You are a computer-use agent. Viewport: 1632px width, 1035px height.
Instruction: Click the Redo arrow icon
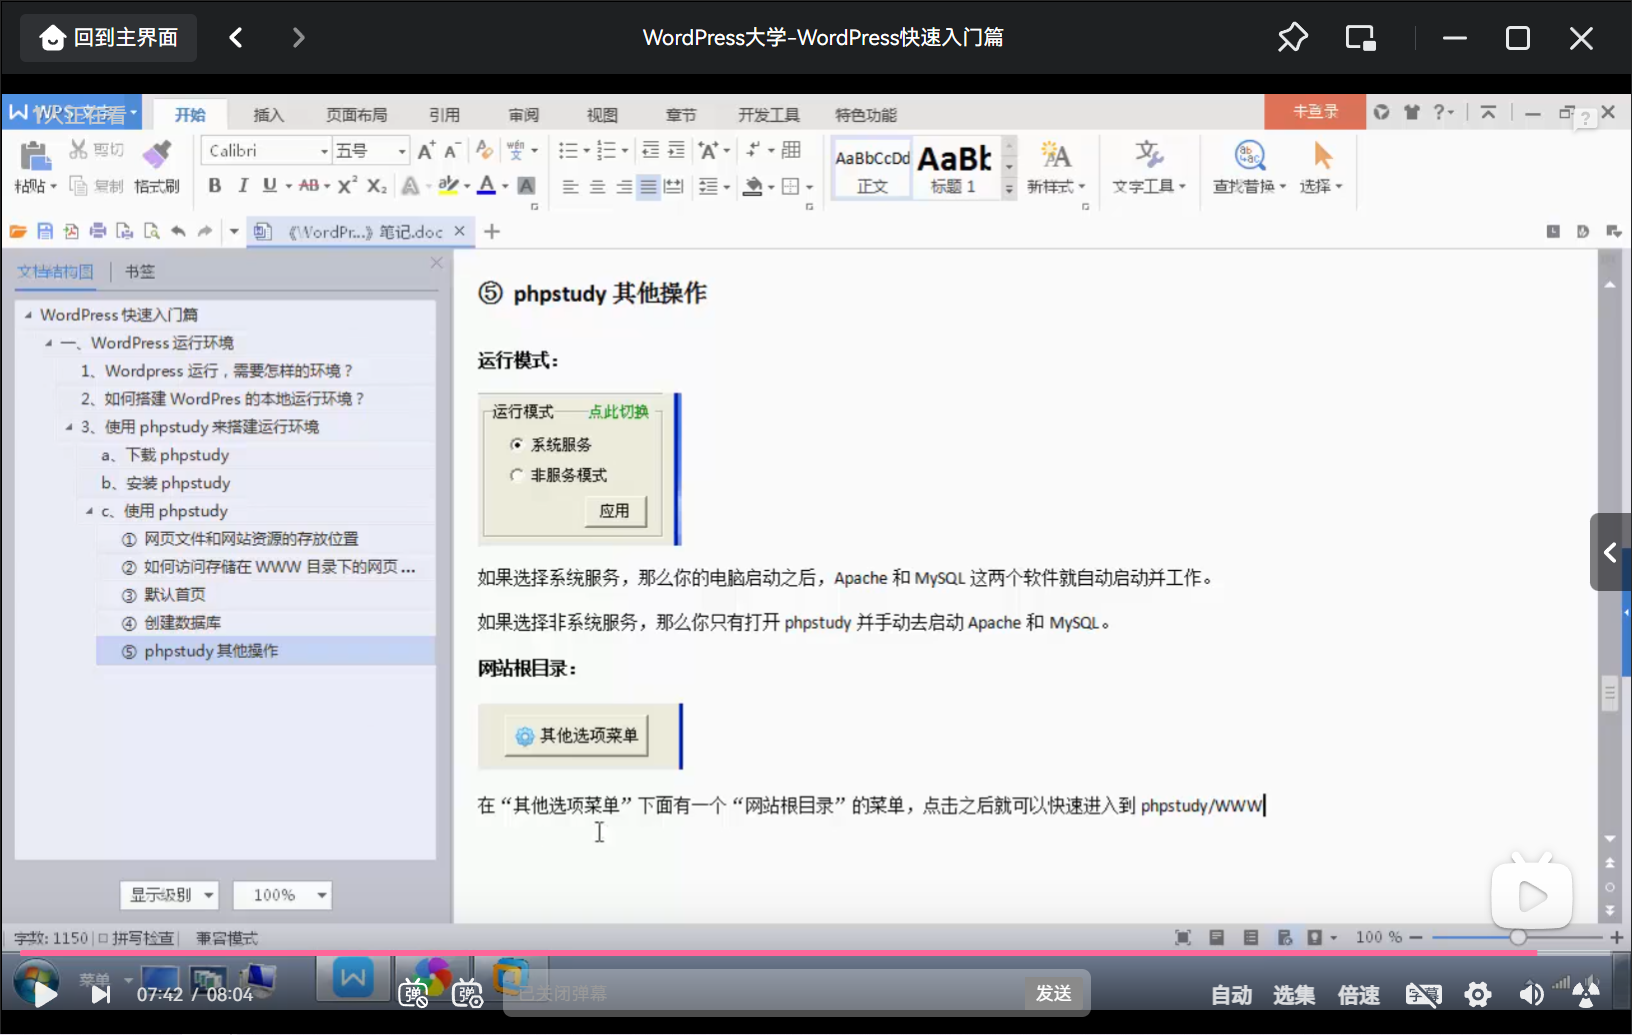click(x=205, y=231)
